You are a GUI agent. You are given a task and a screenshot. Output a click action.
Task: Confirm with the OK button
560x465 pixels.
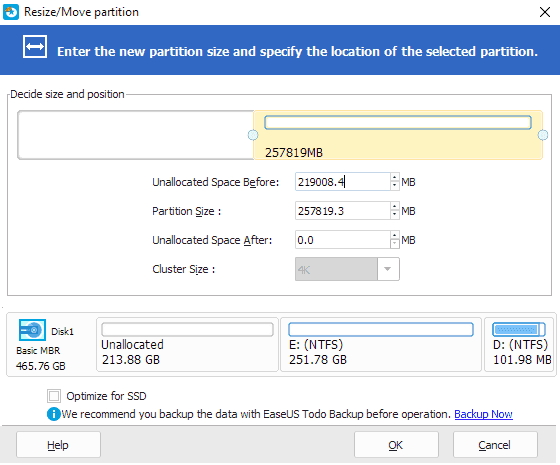[396, 445]
